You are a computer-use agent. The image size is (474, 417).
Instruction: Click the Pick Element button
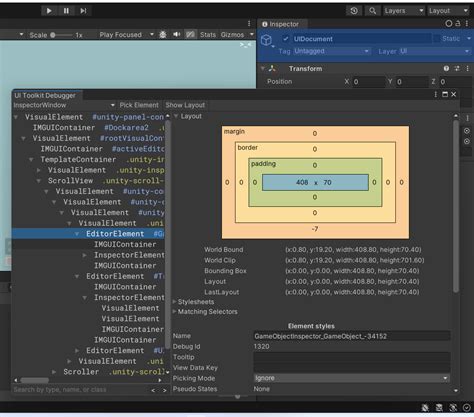(139, 105)
